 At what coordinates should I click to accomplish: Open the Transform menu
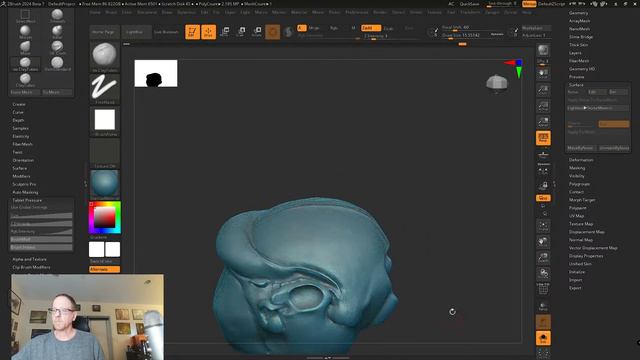(x=470, y=12)
